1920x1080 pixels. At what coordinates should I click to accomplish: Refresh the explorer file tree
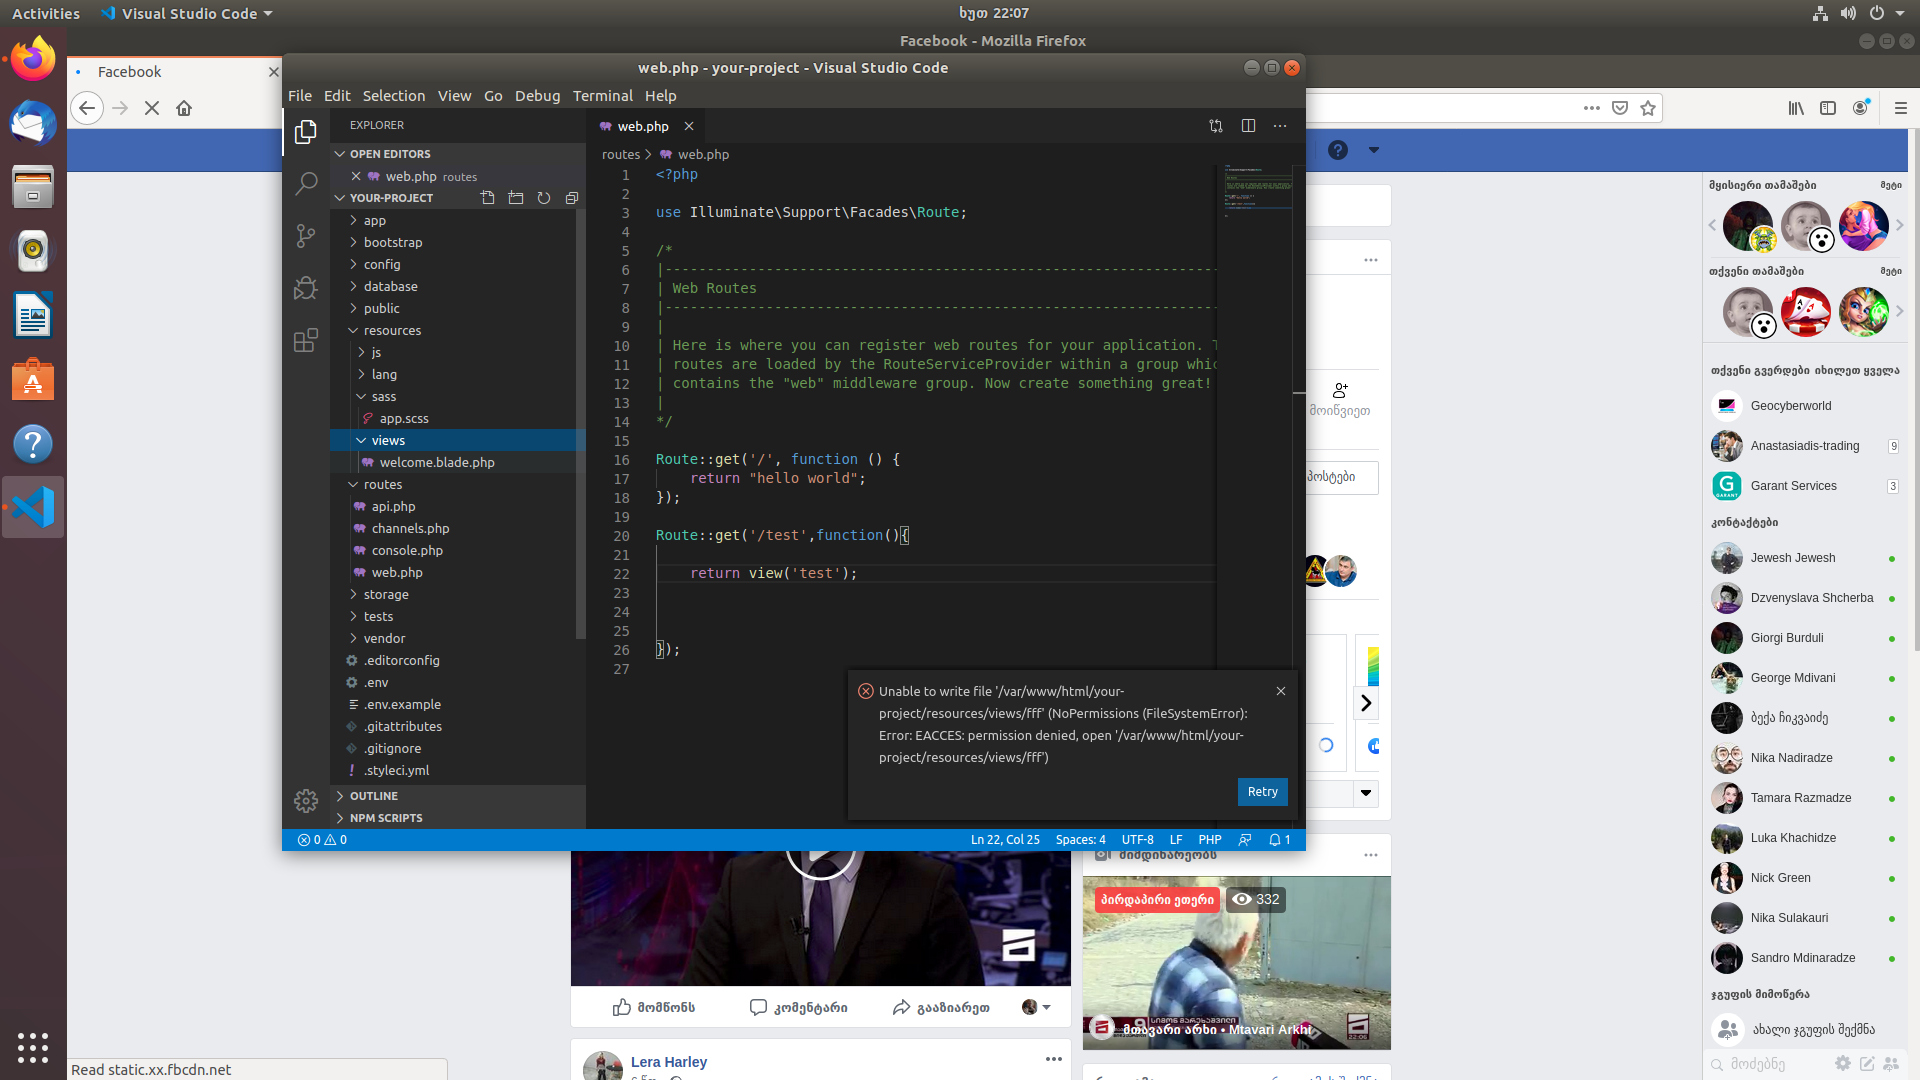click(544, 198)
